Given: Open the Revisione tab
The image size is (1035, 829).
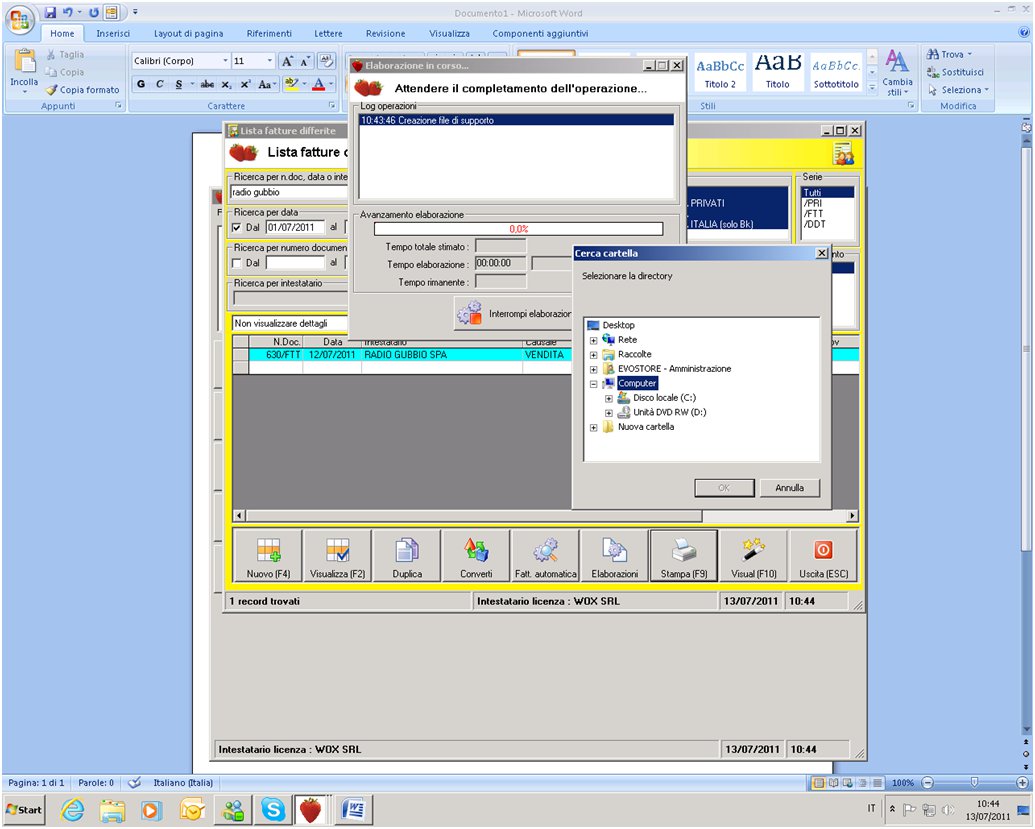Looking at the screenshot, I should tap(385, 34).
